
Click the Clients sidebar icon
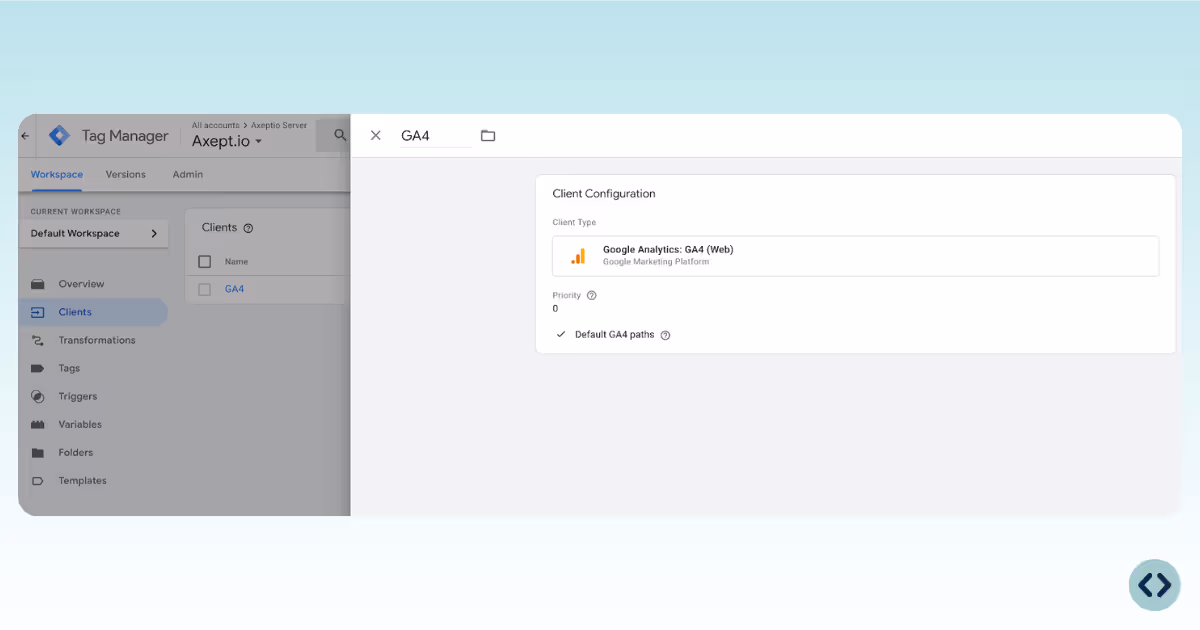click(x=38, y=312)
